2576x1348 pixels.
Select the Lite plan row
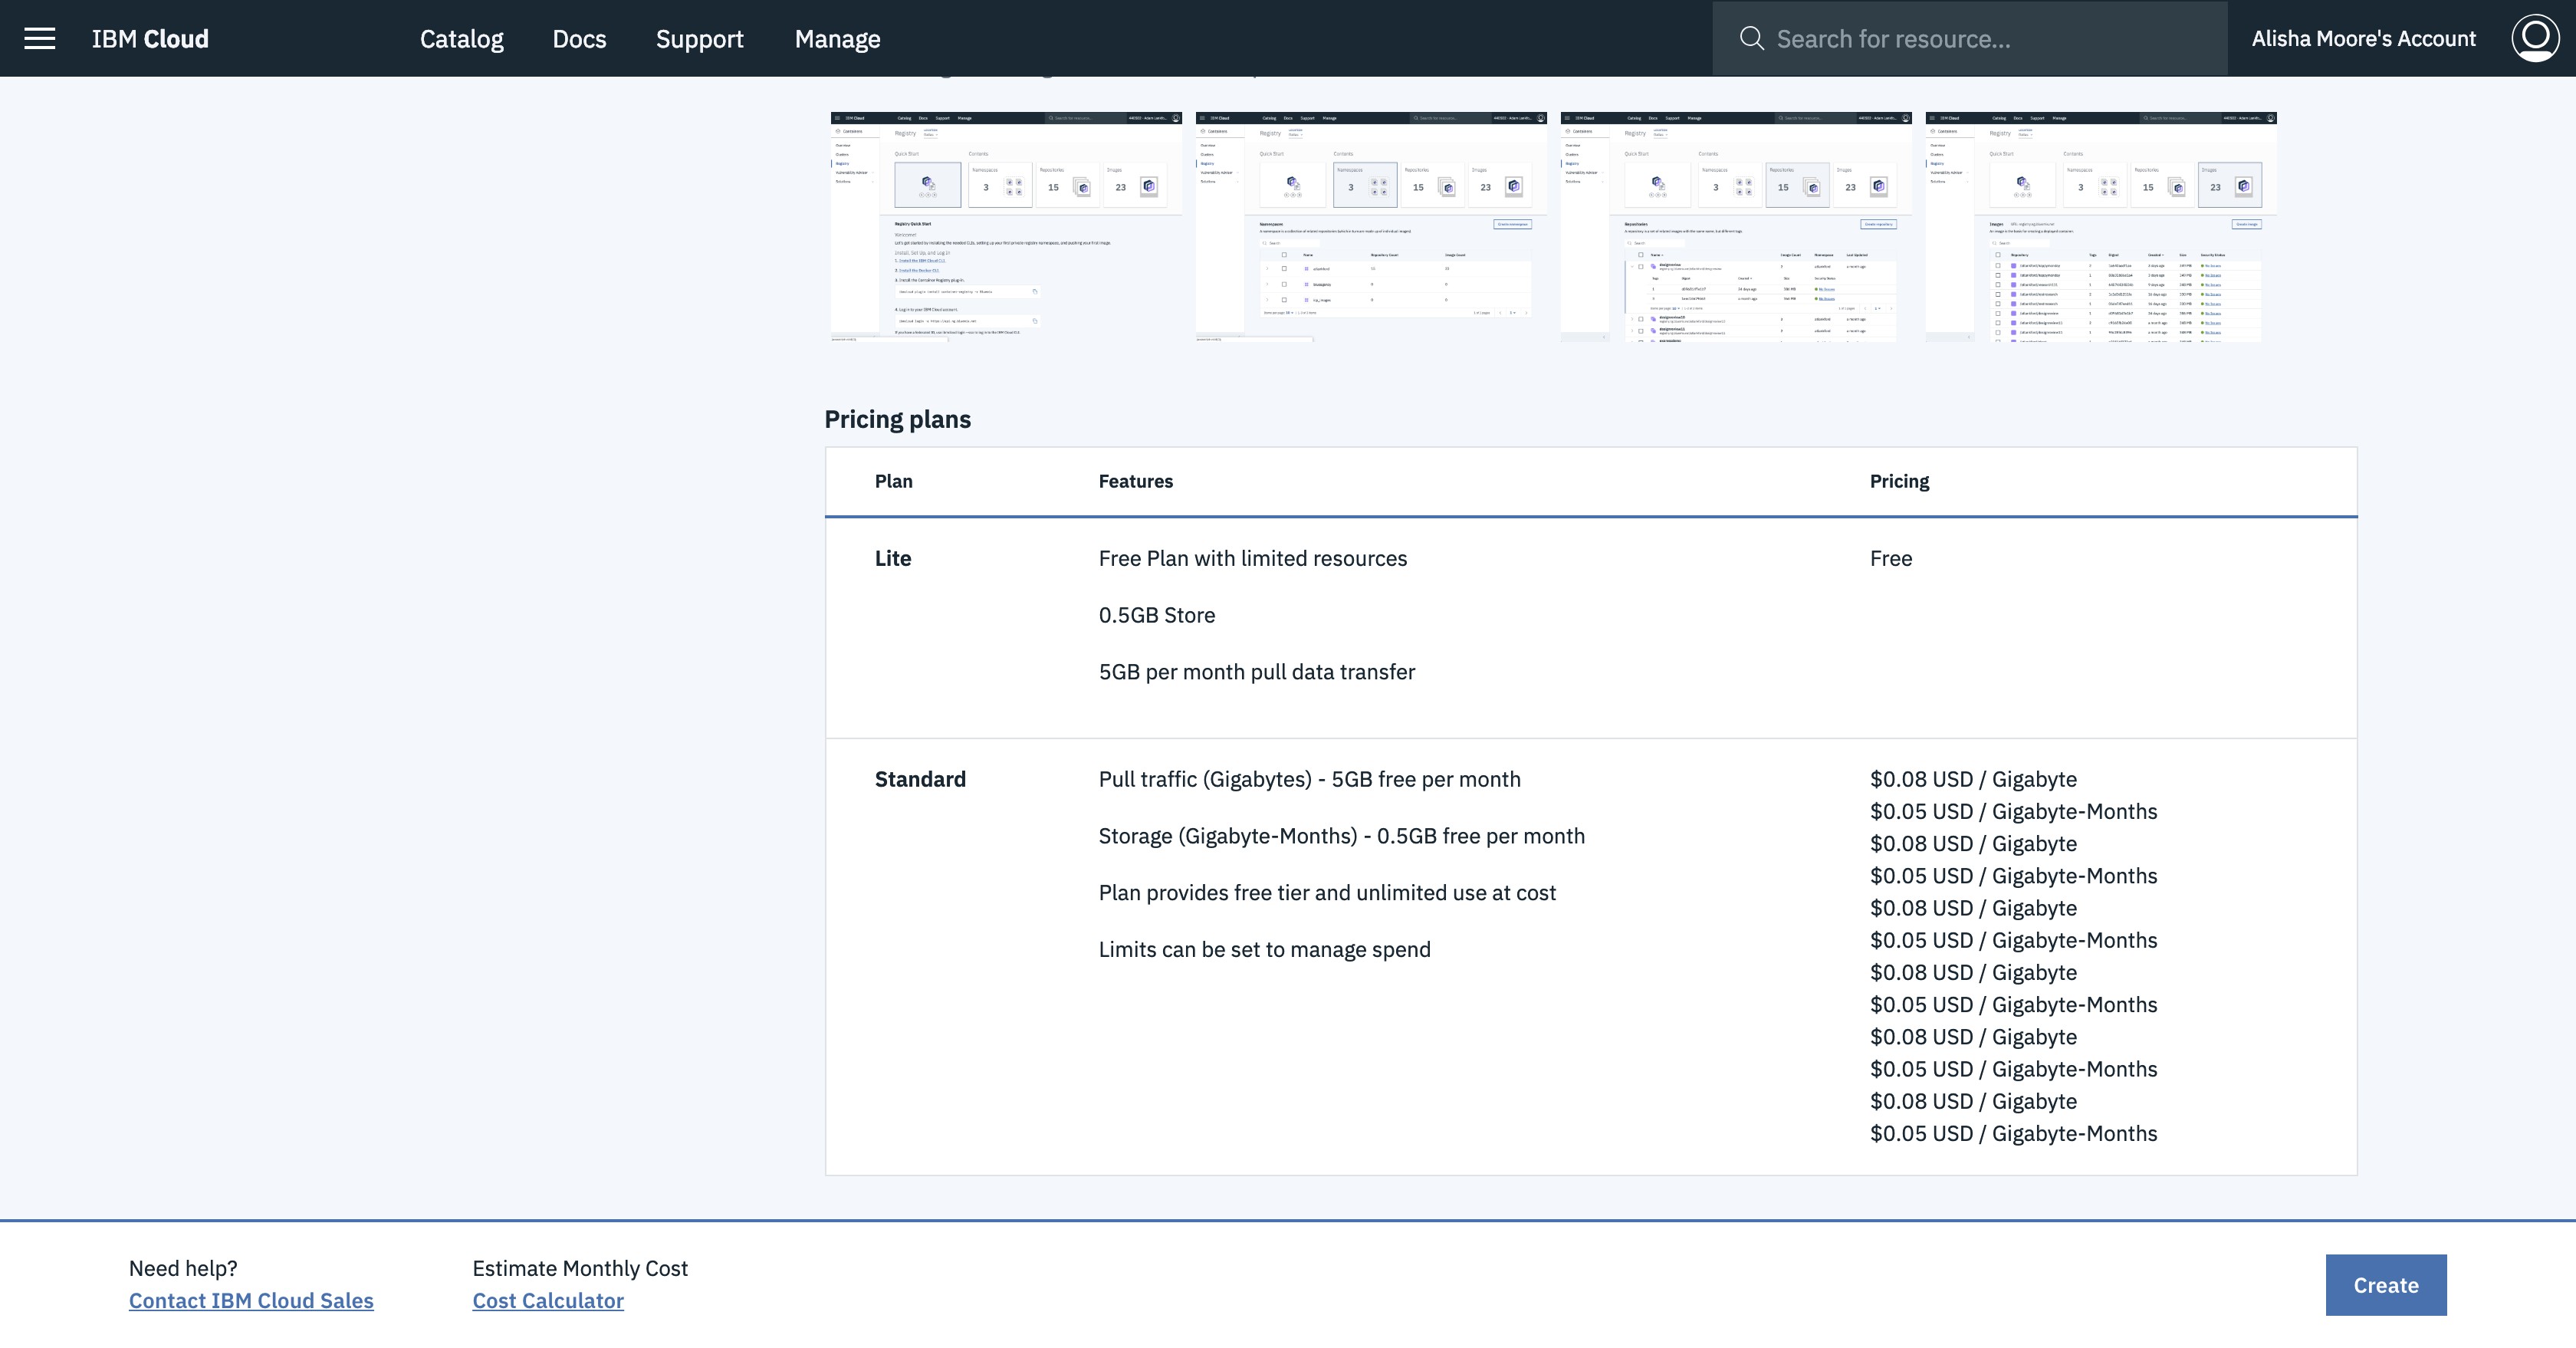click(1590, 628)
